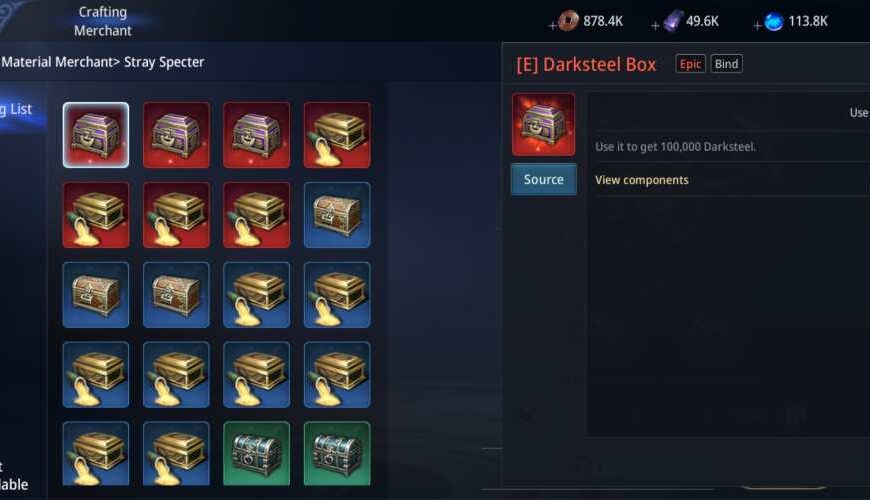
Task: Open the Source button
Action: [x=544, y=179]
